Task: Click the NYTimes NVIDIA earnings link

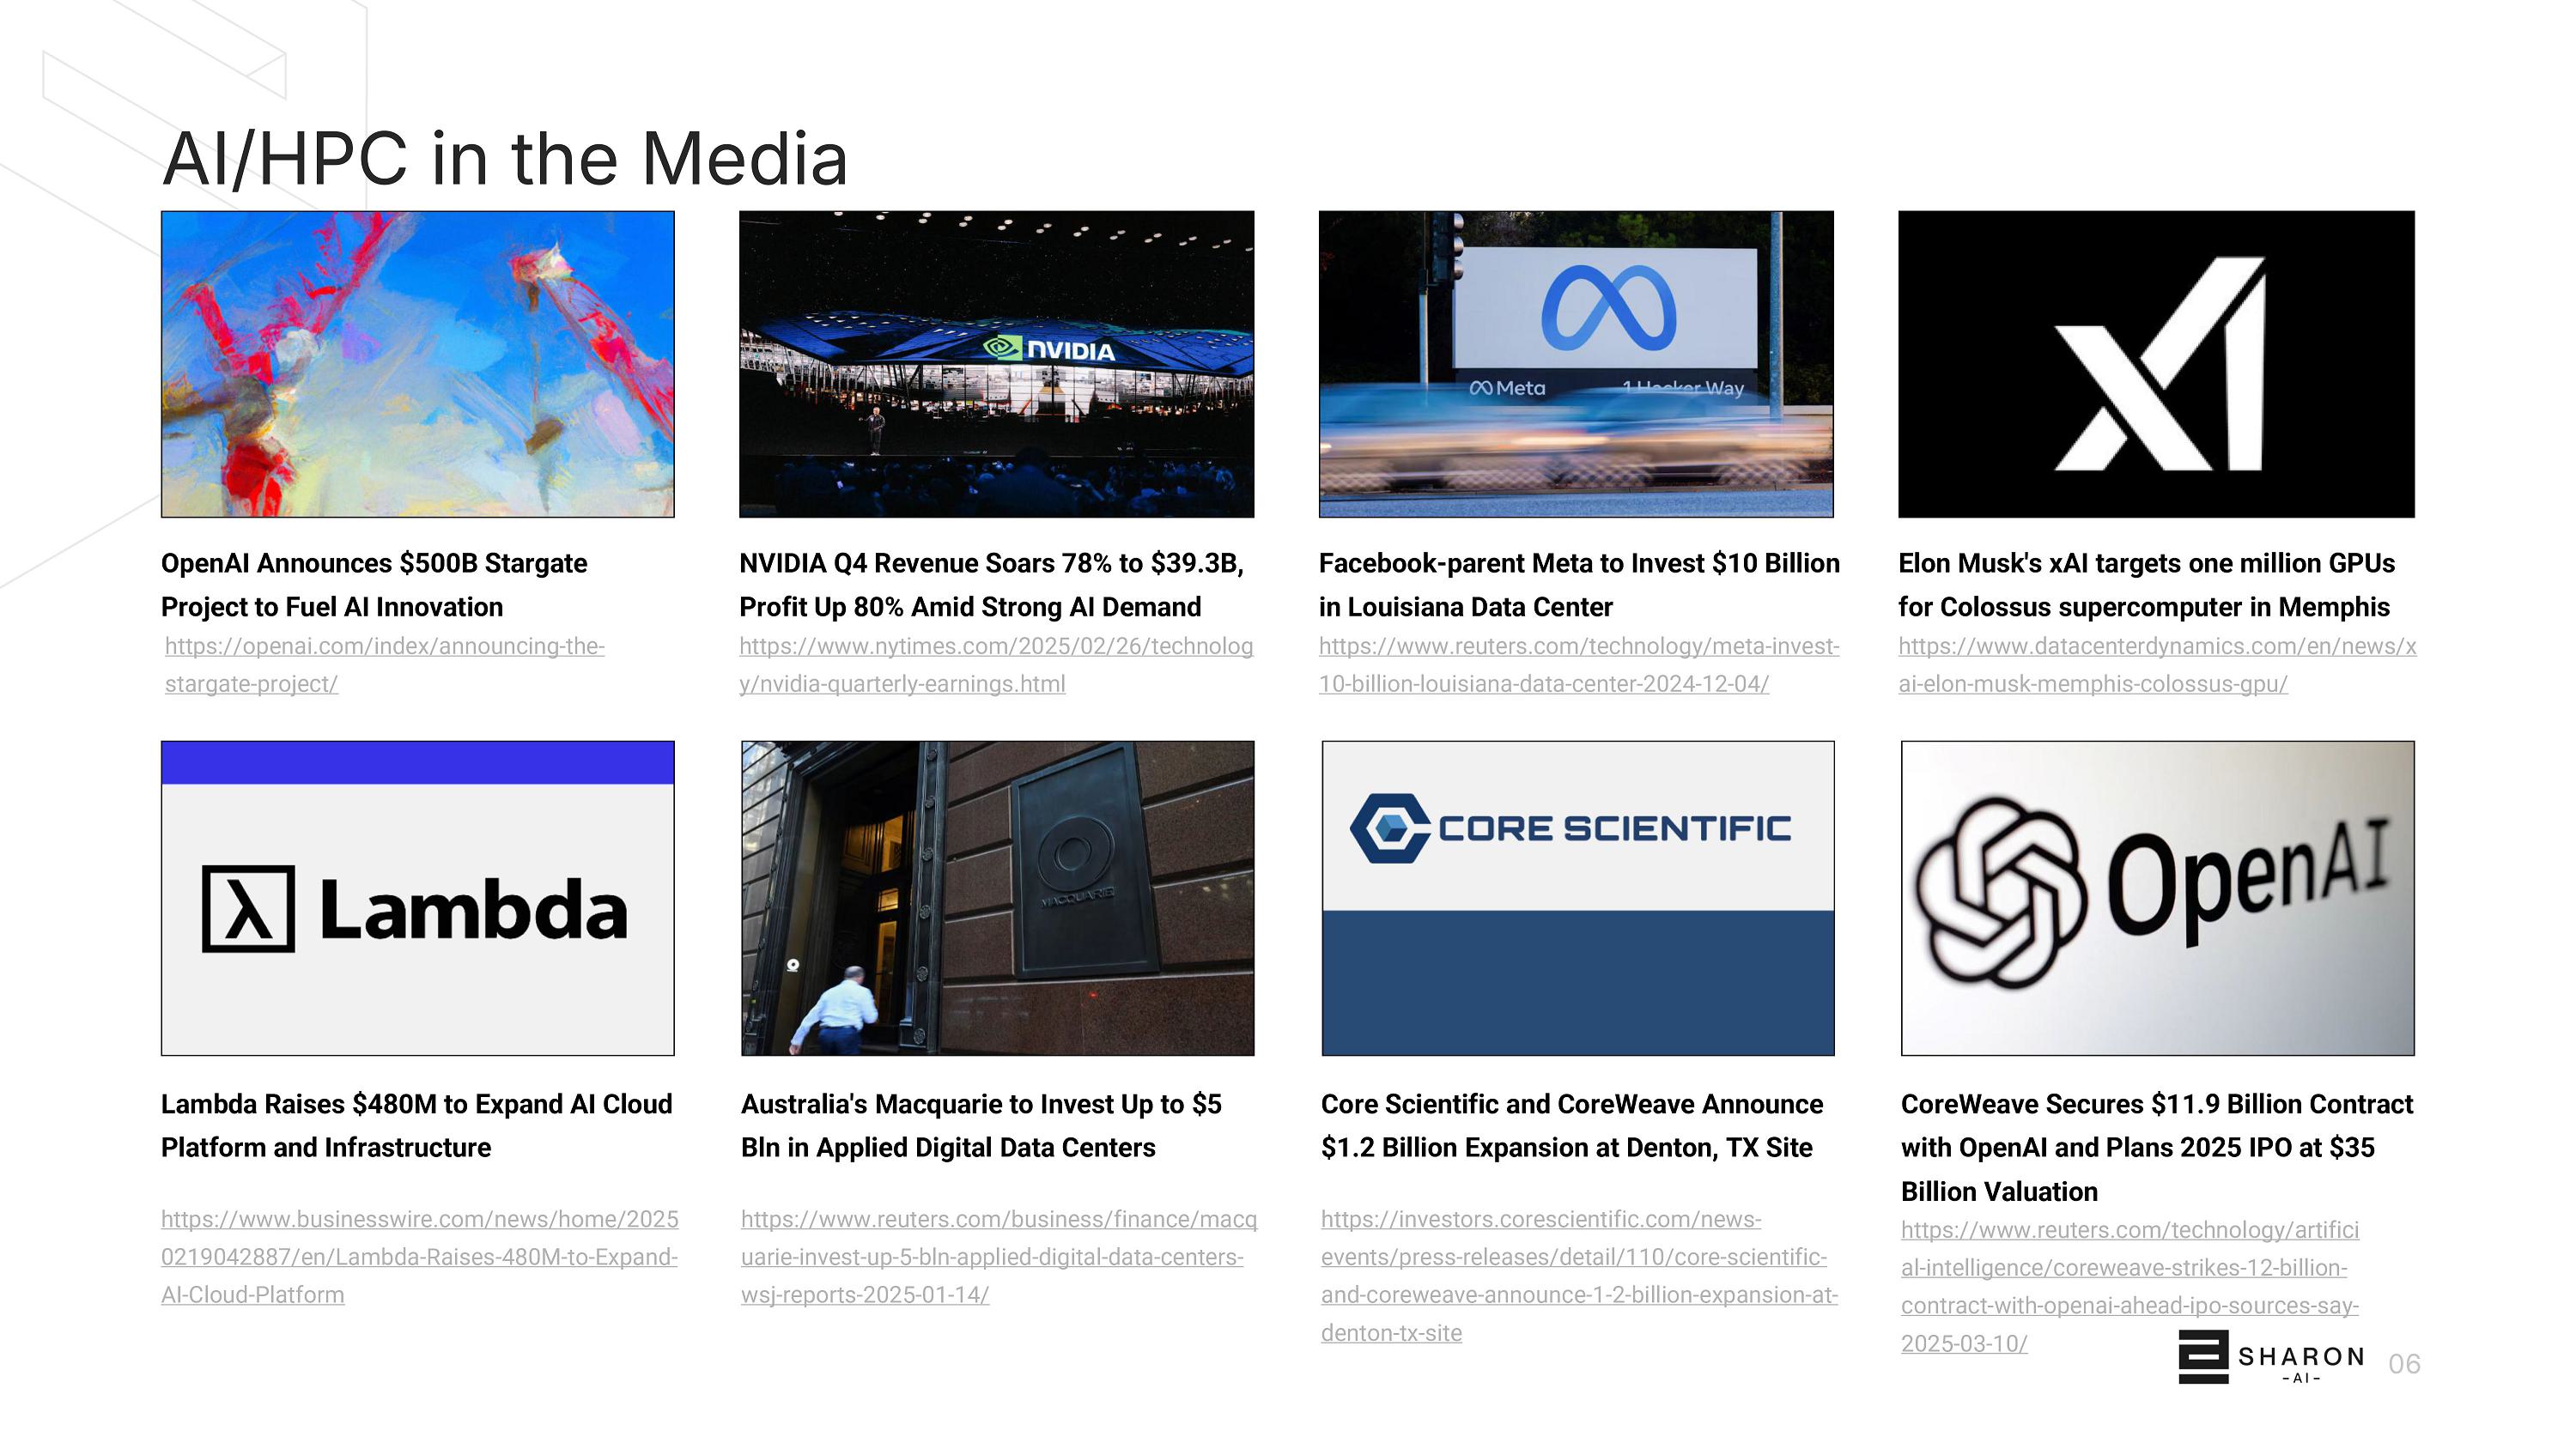Action: 995,647
